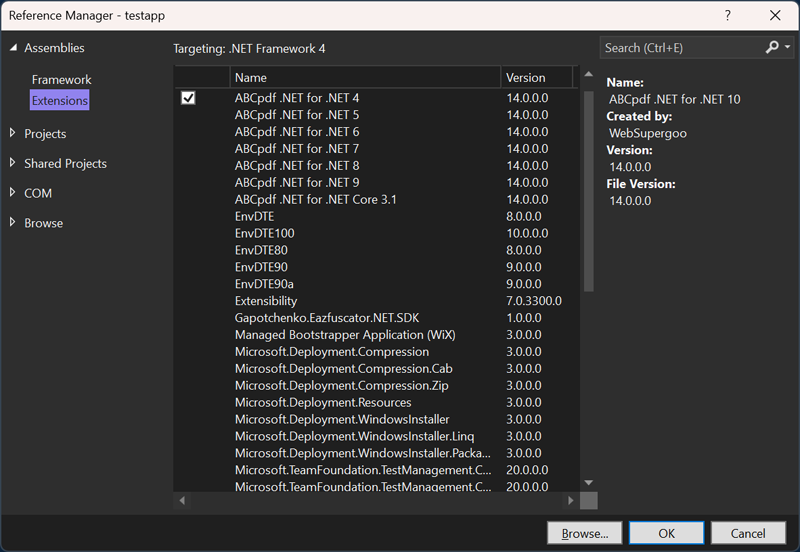Expand the Projects section
Image resolution: width=800 pixels, height=552 pixels.
point(13,133)
